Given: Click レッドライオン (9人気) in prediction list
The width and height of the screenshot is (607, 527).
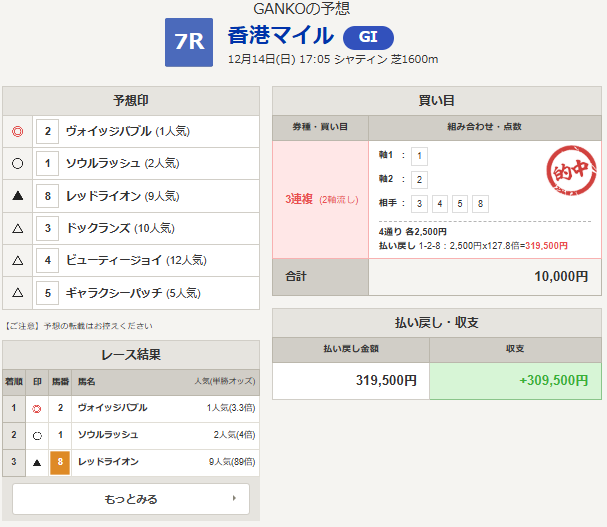Looking at the screenshot, I should (122, 196).
